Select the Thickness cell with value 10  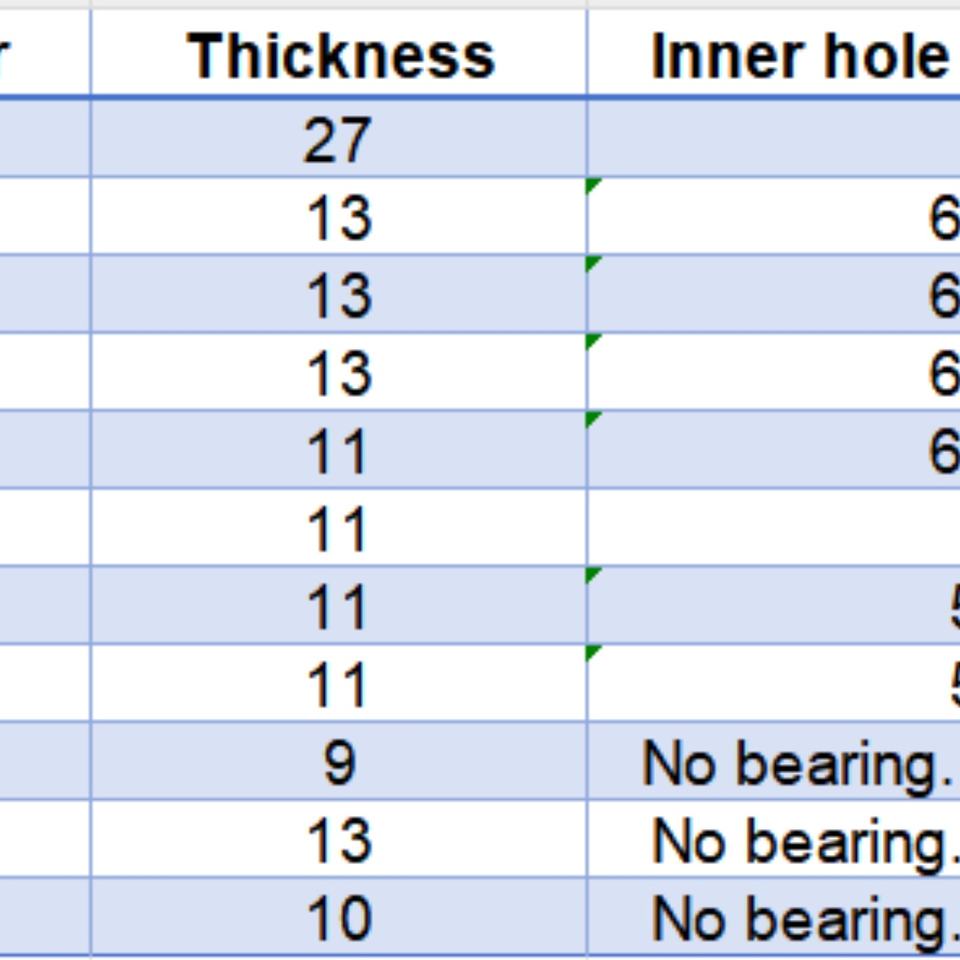click(338, 919)
